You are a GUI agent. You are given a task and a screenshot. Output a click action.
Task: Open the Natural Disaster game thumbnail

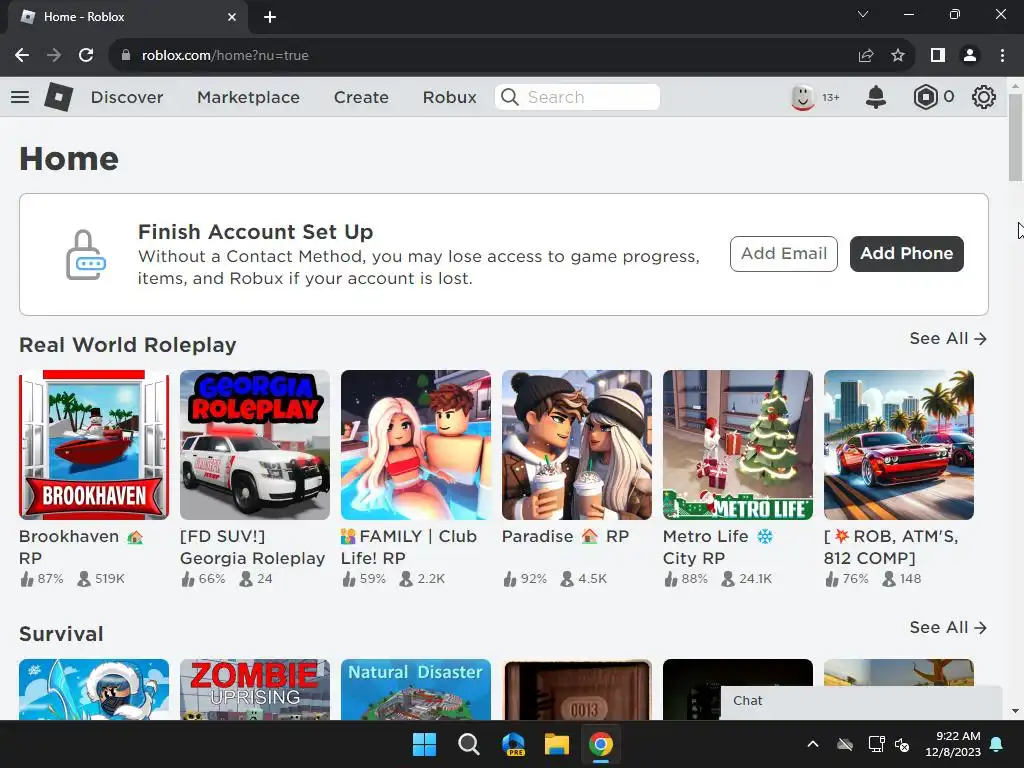click(416, 689)
